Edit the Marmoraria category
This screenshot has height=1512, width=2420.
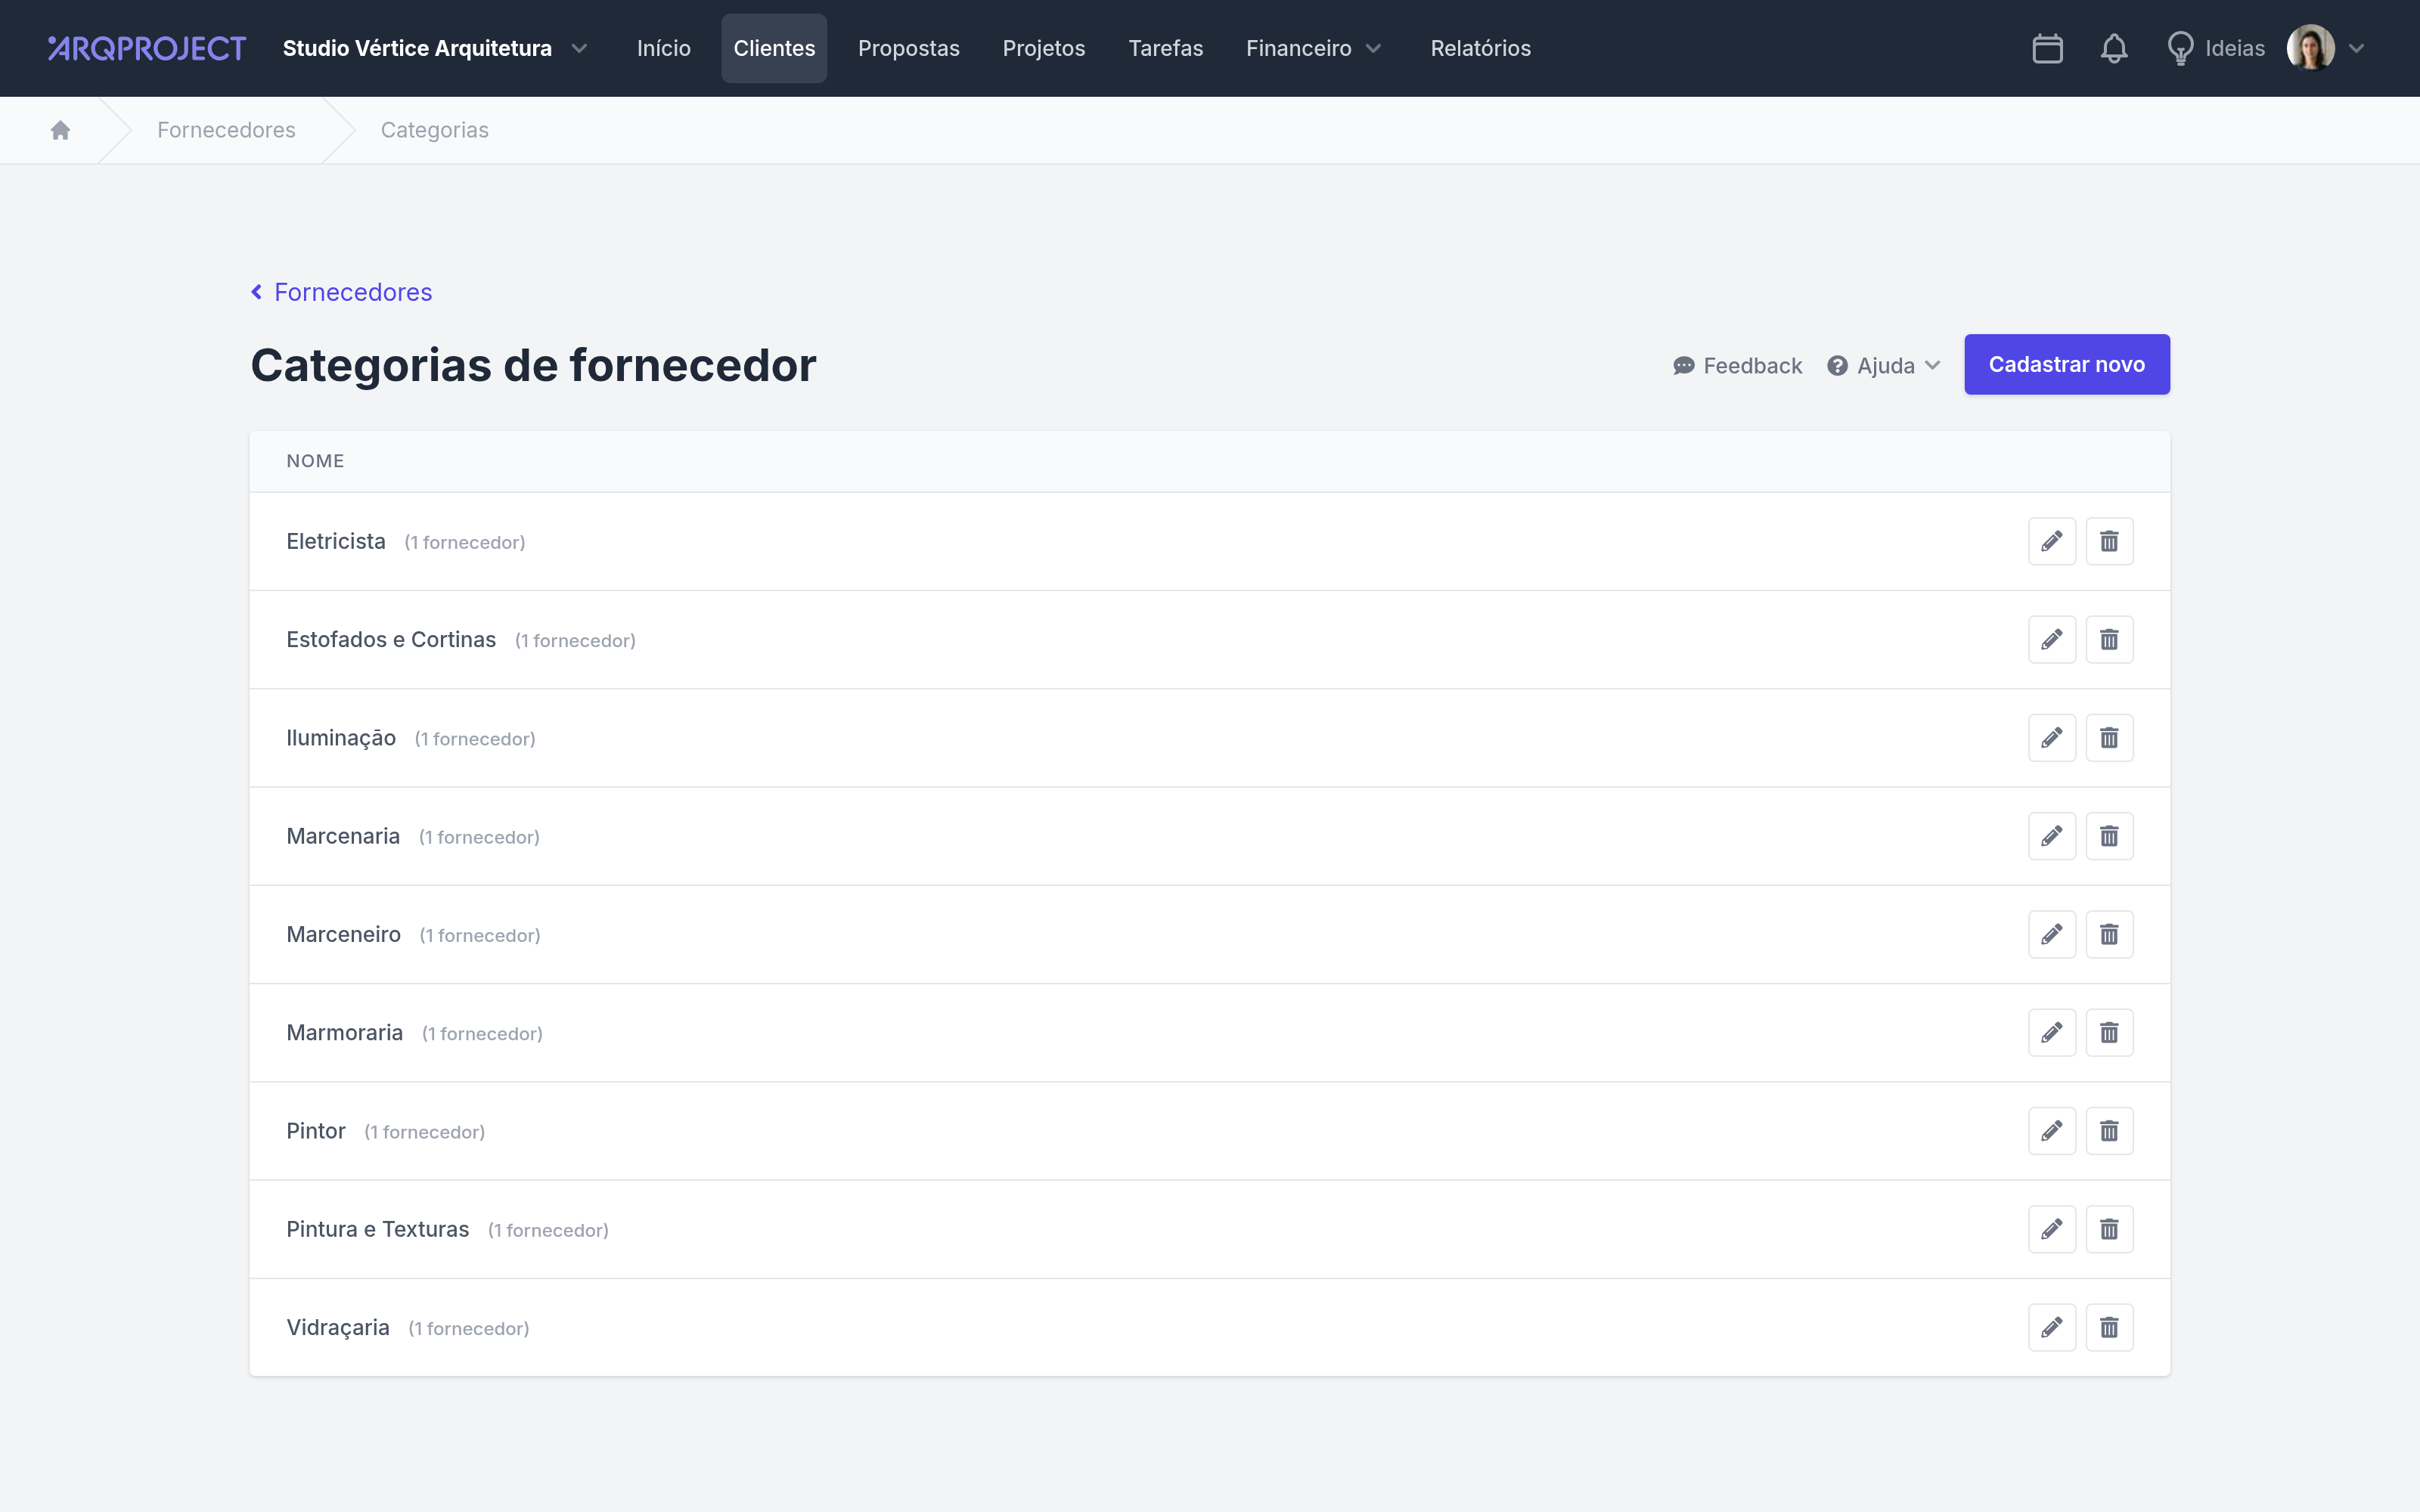tap(2052, 1032)
